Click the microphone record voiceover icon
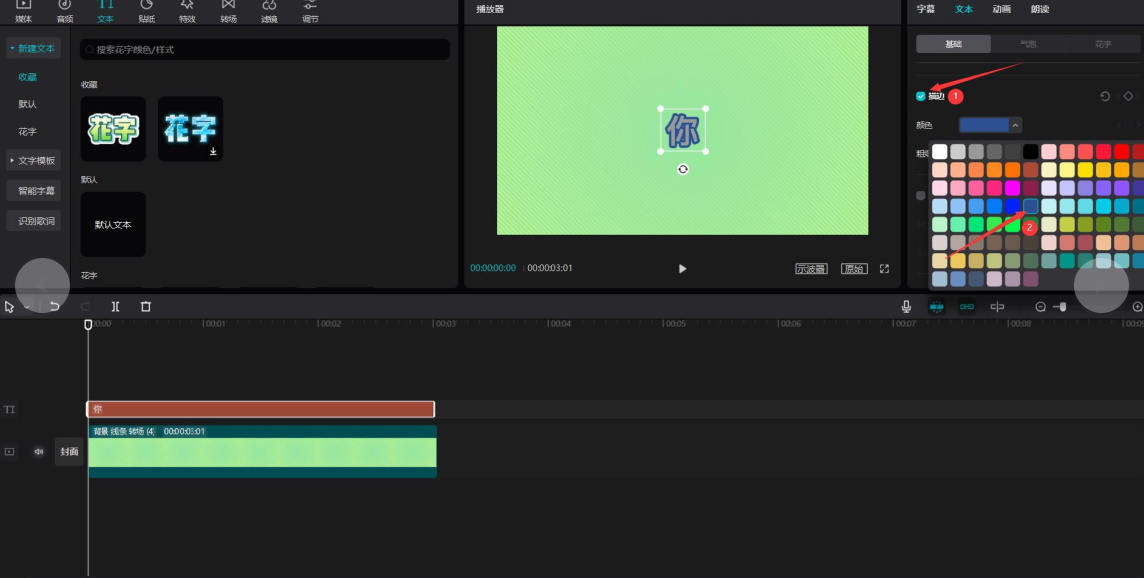Viewport: 1144px width, 578px height. (906, 307)
